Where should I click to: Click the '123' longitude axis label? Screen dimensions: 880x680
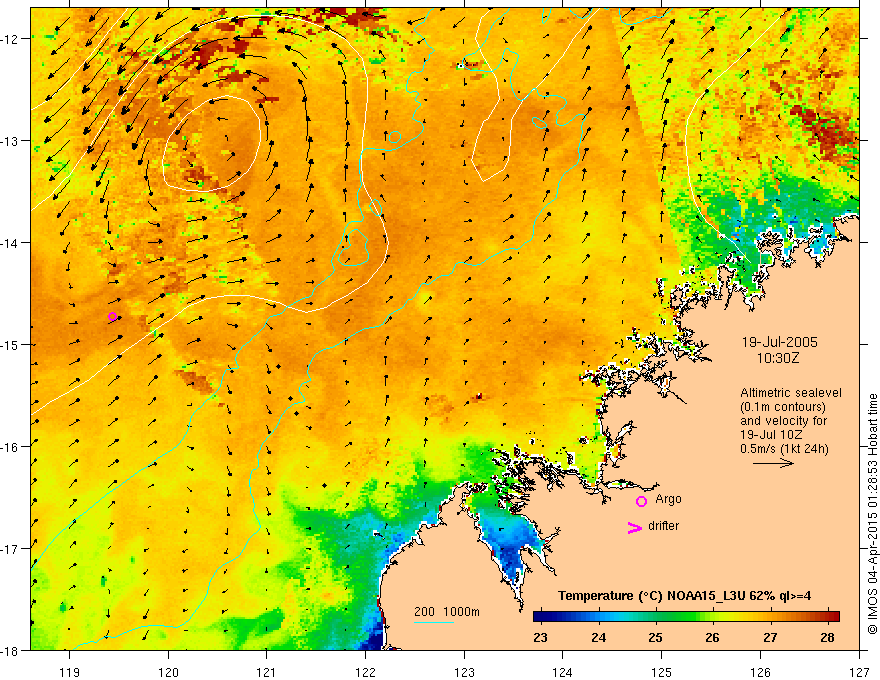click(x=464, y=673)
